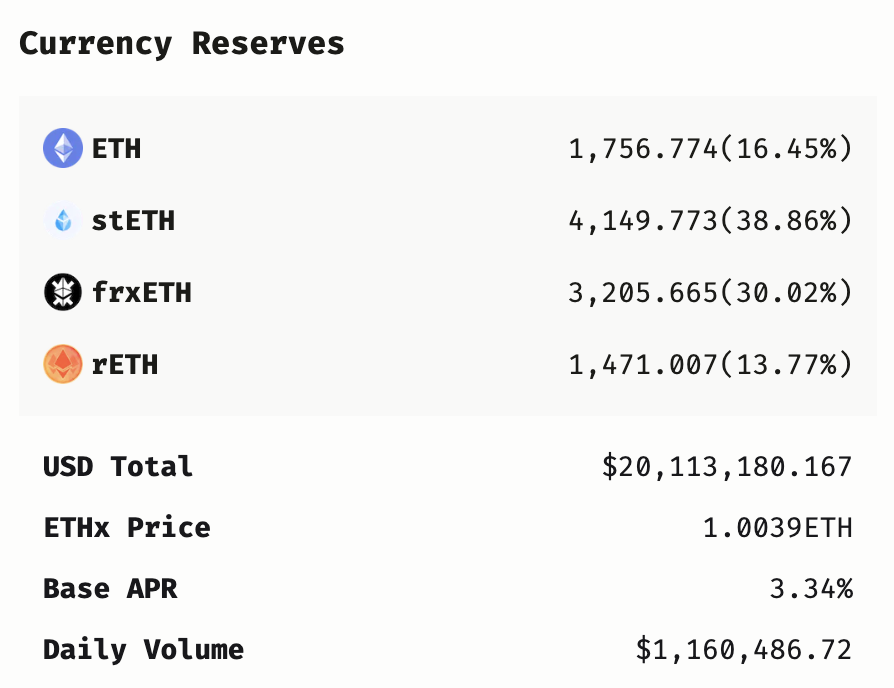The image size is (894, 688).
Task: Click the 1.0039ETH price value
Action: (778, 528)
